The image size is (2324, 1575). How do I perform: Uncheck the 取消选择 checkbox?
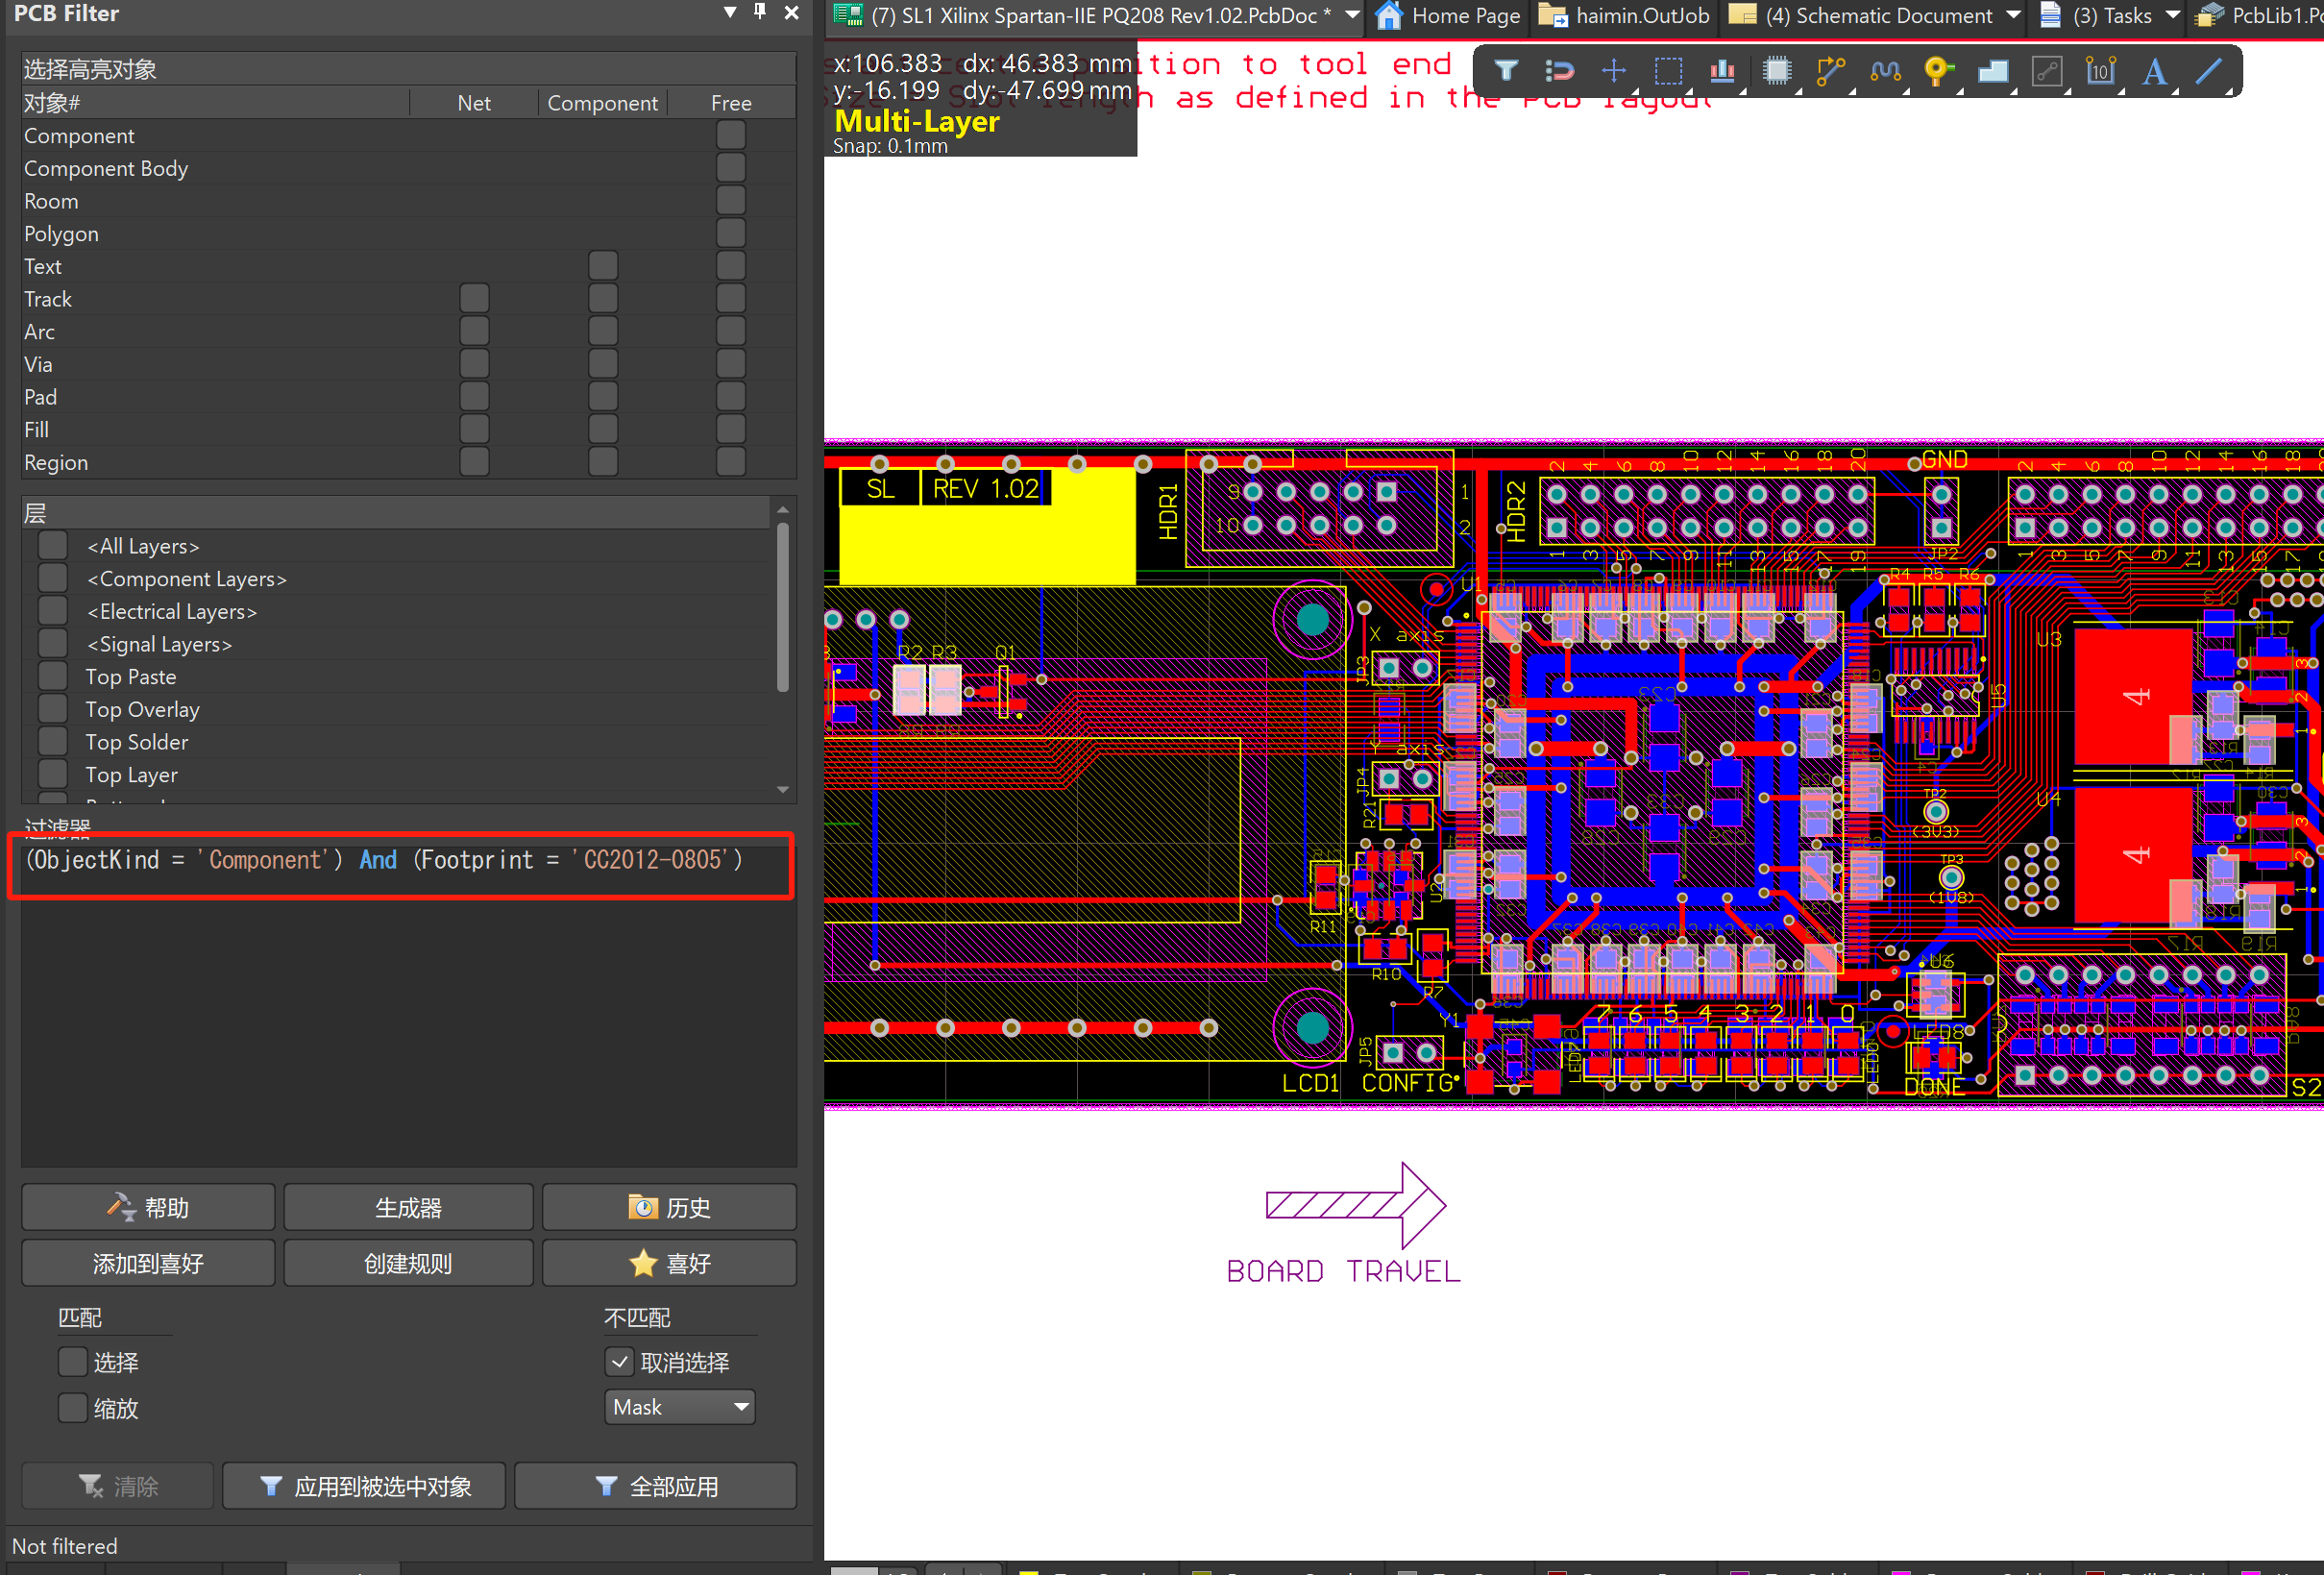click(619, 1361)
